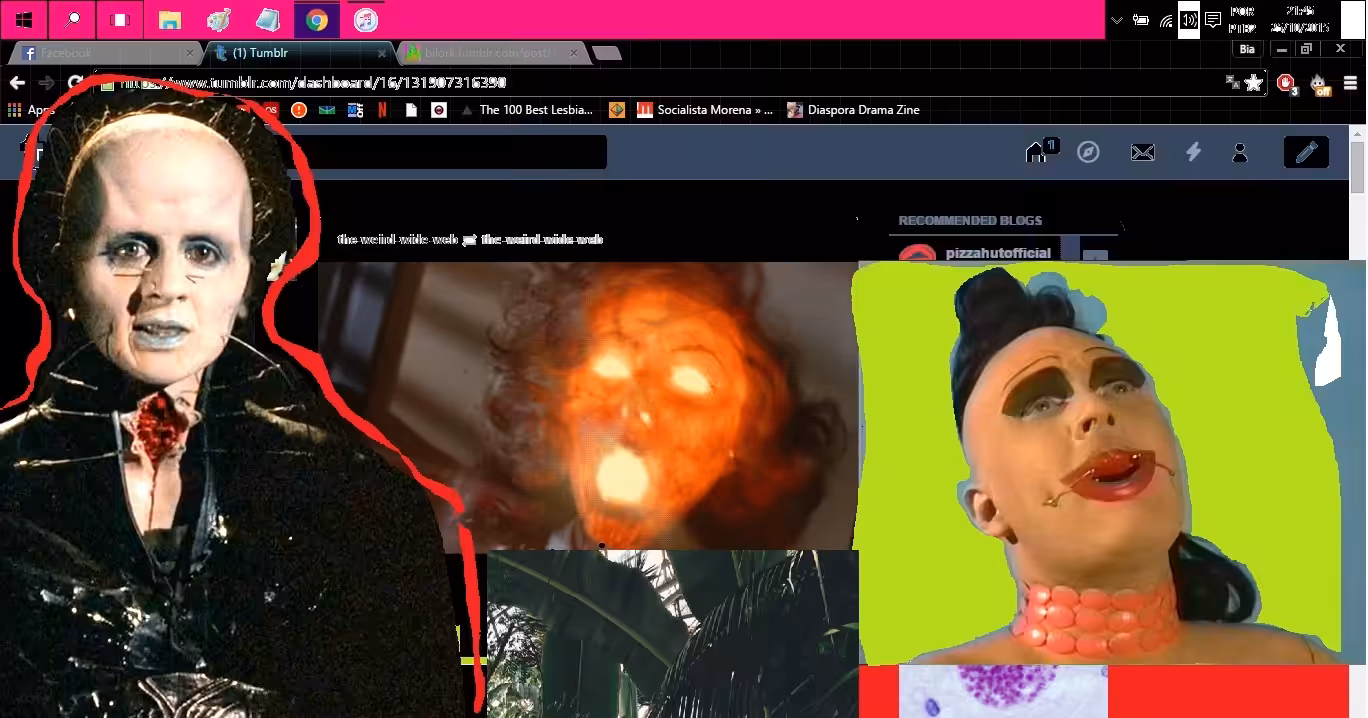1368x718 pixels.
Task: Open the Wi-Fi network tray icon
Action: click(1166, 20)
